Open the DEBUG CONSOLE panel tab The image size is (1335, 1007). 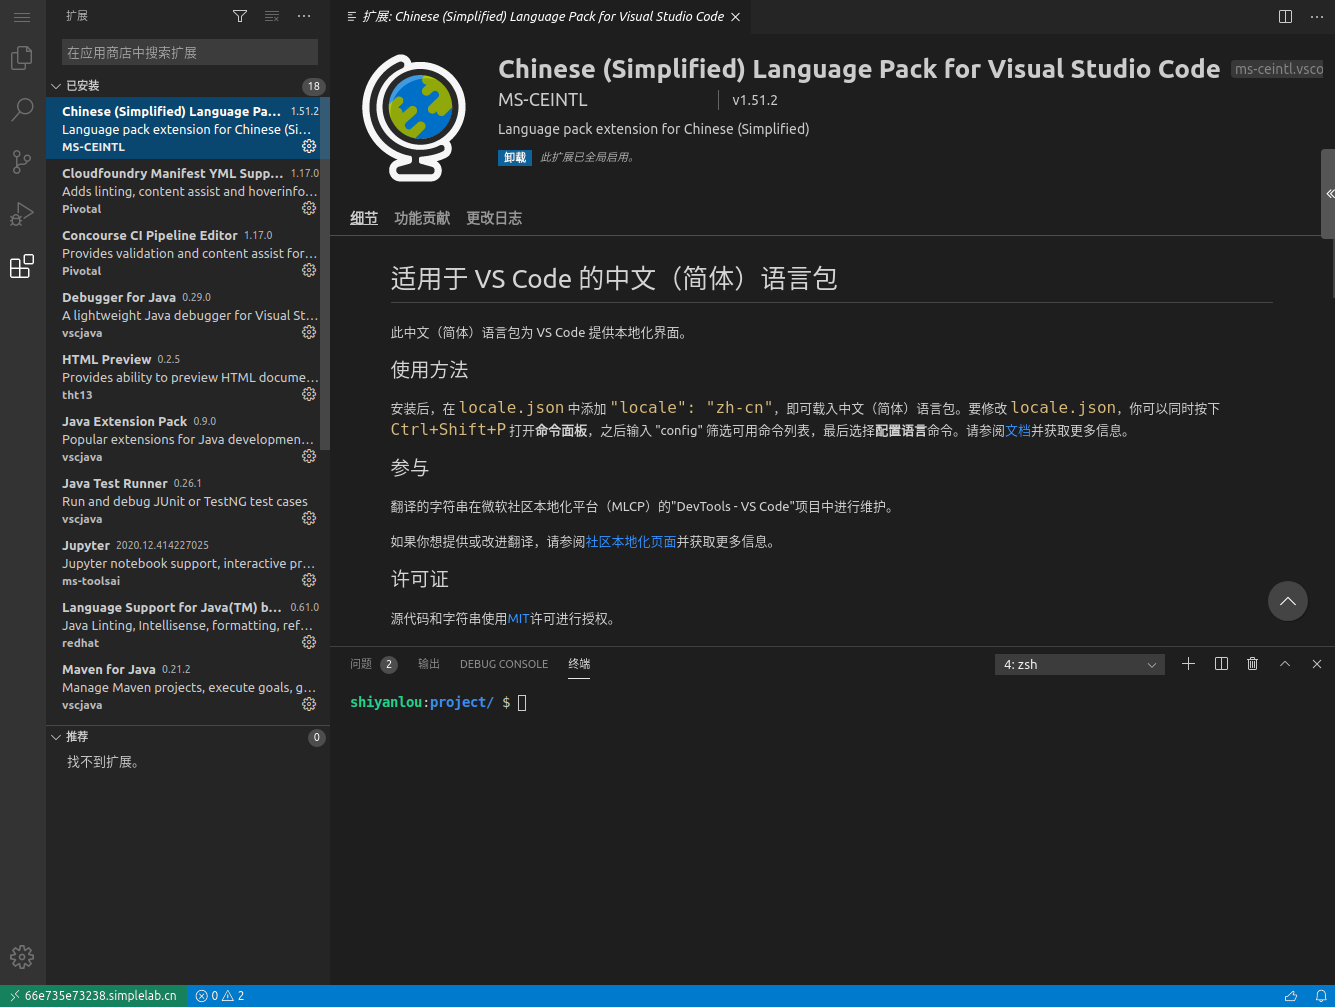504,664
